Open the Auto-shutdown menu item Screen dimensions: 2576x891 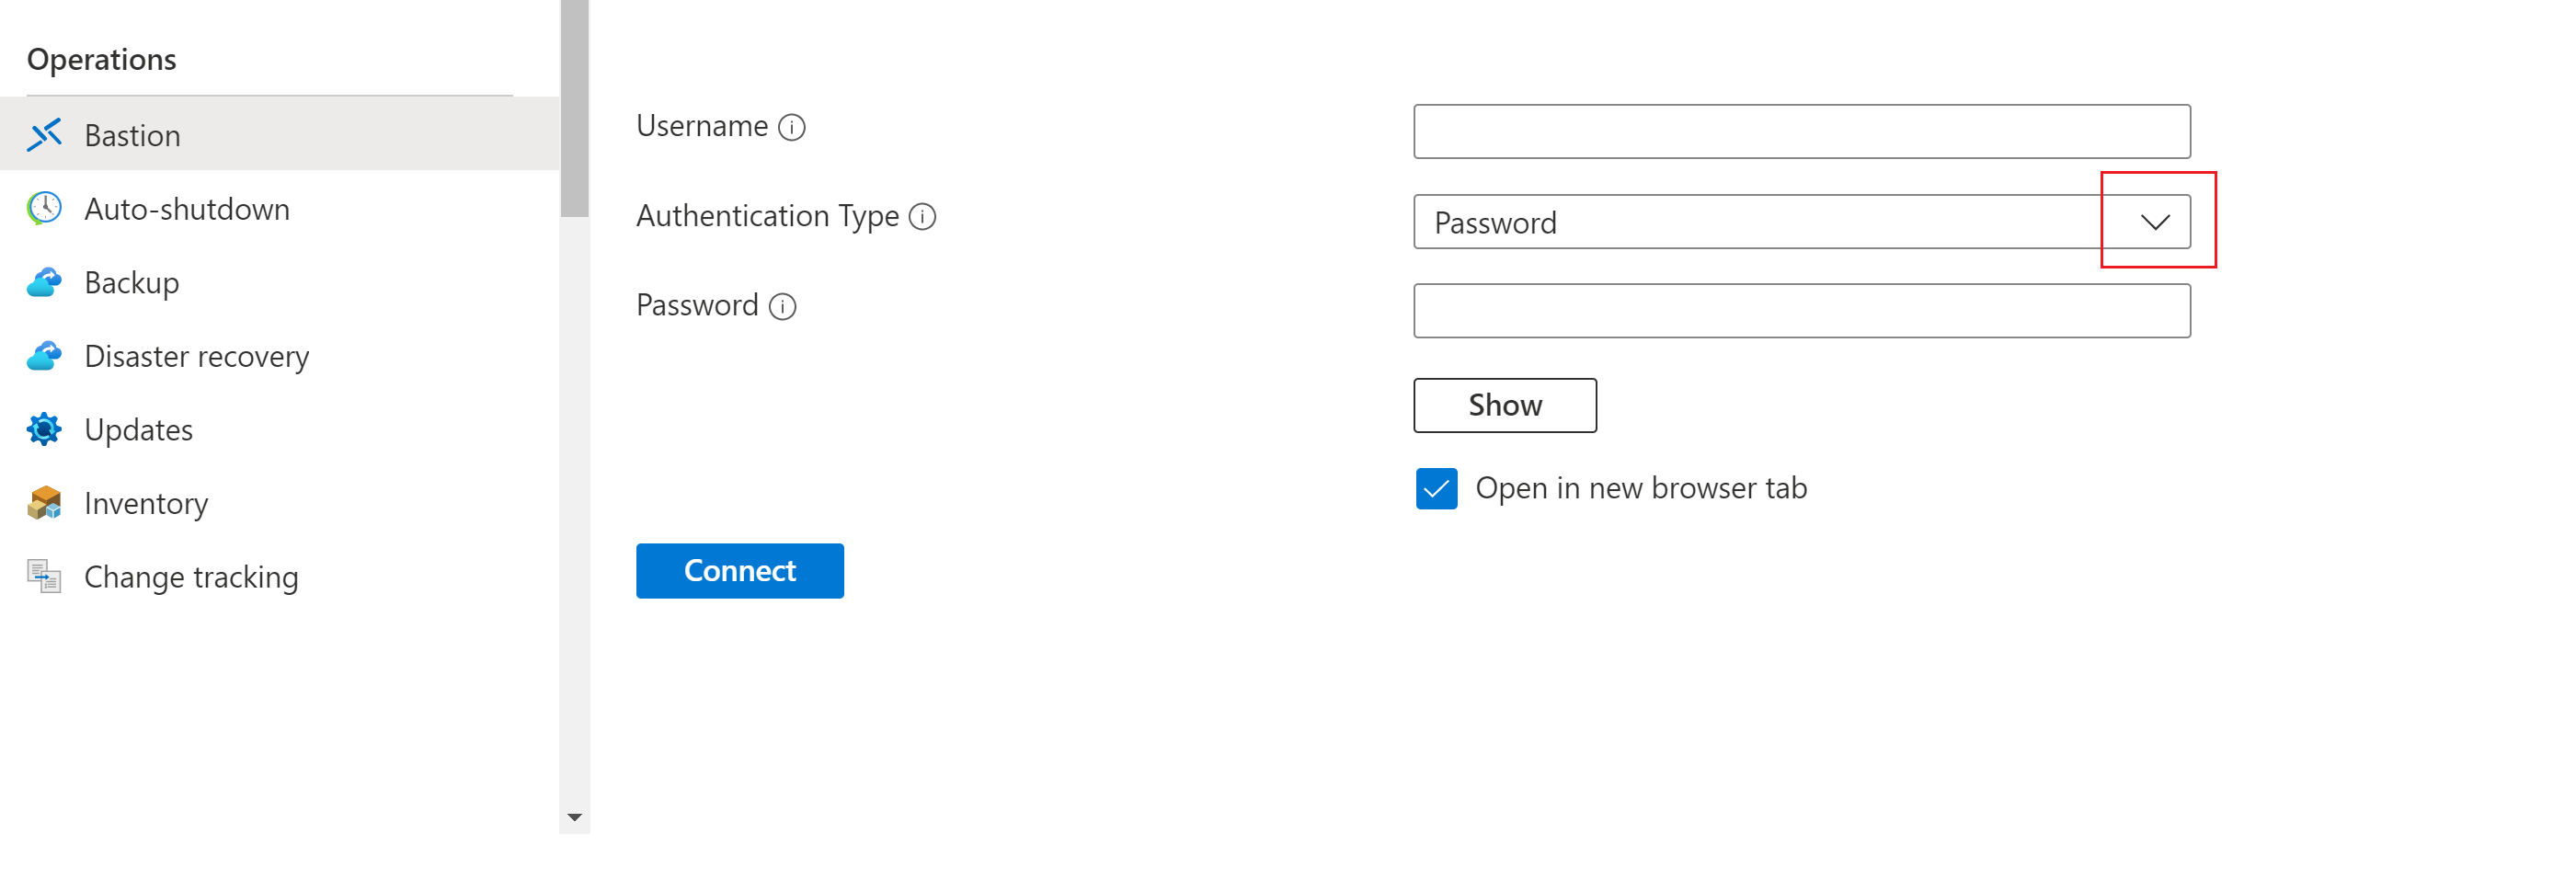tap(187, 209)
